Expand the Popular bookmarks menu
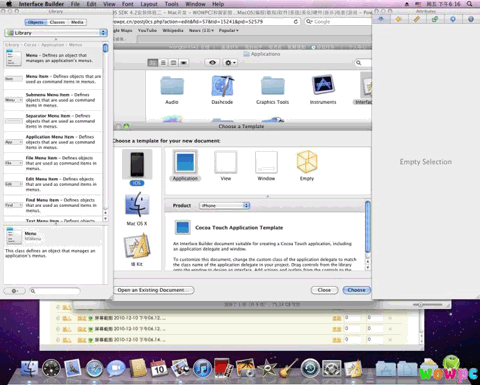Image resolution: width=480 pixels, height=385 pixels. [228, 30]
